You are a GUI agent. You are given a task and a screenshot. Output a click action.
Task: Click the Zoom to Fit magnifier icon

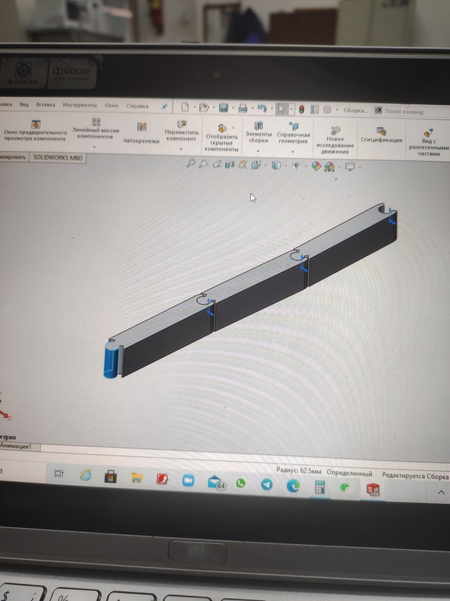pos(191,164)
